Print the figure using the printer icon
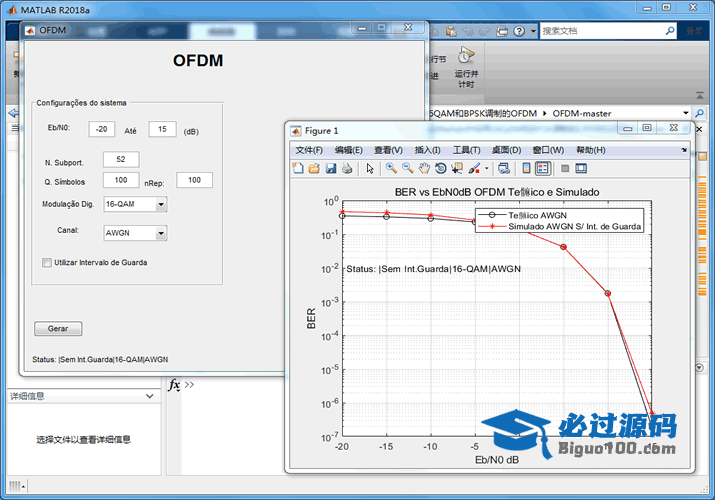The height and width of the screenshot is (500, 715). pyautogui.click(x=346, y=168)
